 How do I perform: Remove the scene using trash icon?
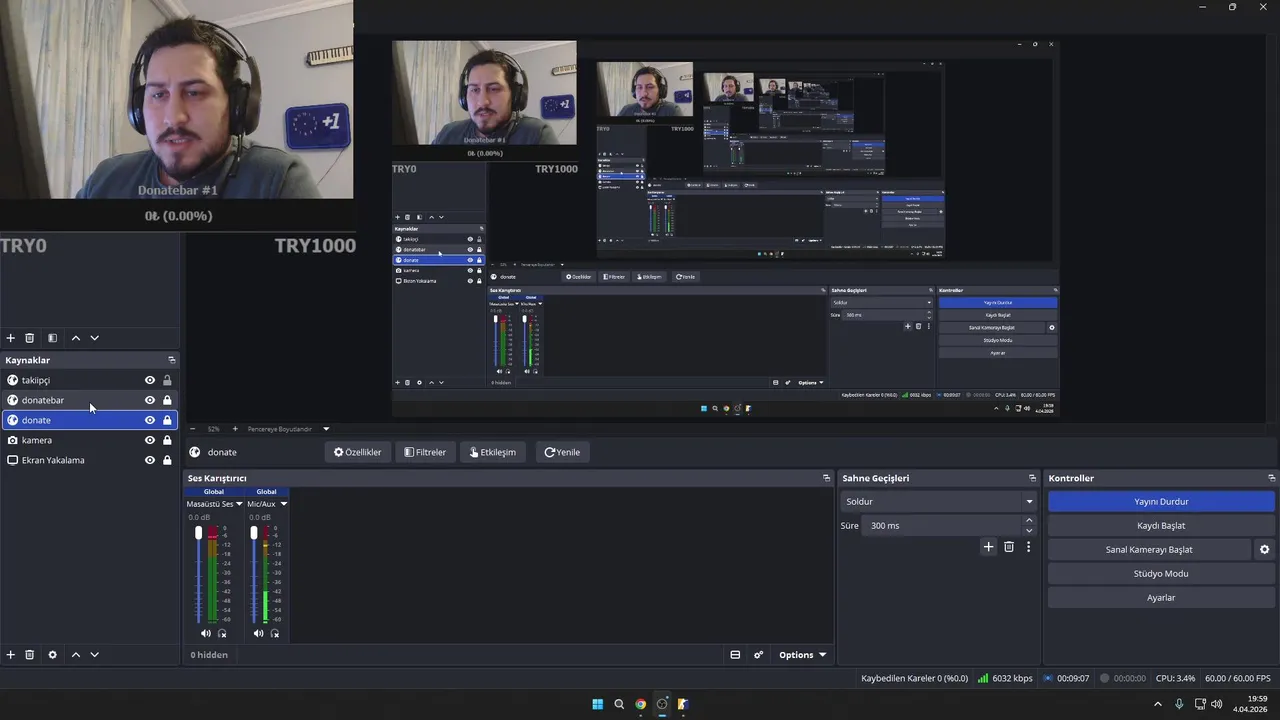tap(29, 338)
